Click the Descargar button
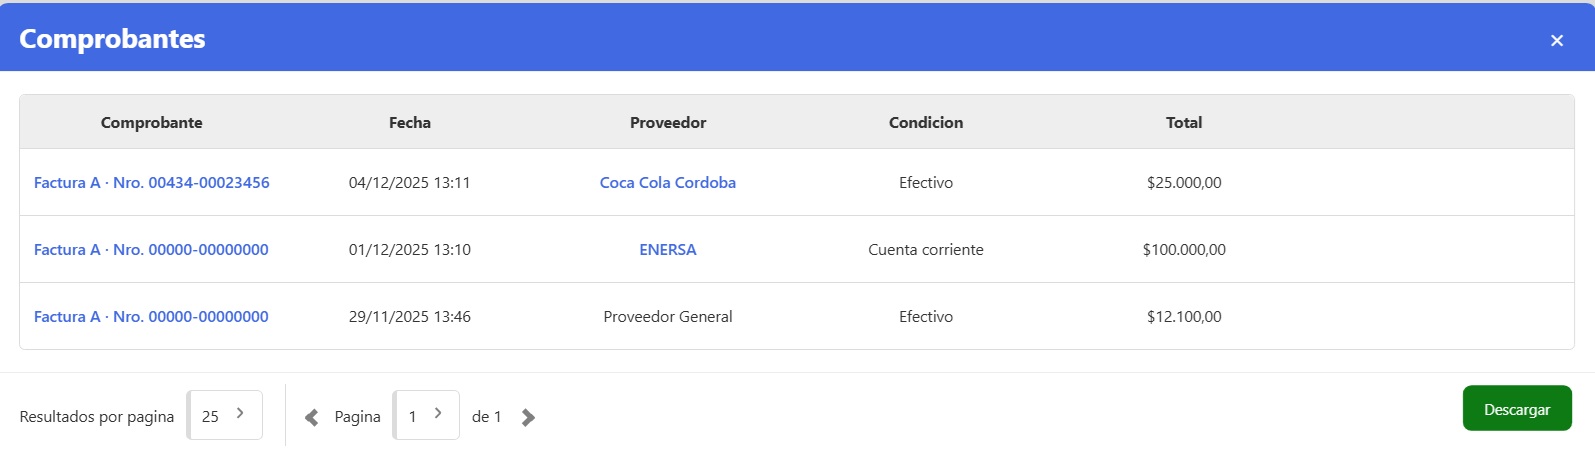This screenshot has height=451, width=1595. 1516,409
